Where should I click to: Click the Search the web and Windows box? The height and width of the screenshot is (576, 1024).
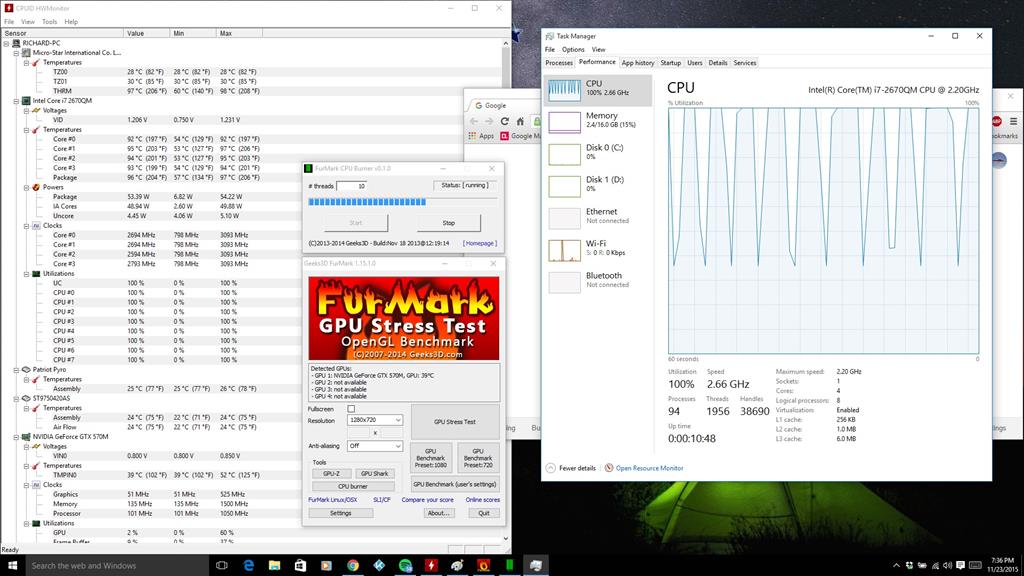(117, 566)
